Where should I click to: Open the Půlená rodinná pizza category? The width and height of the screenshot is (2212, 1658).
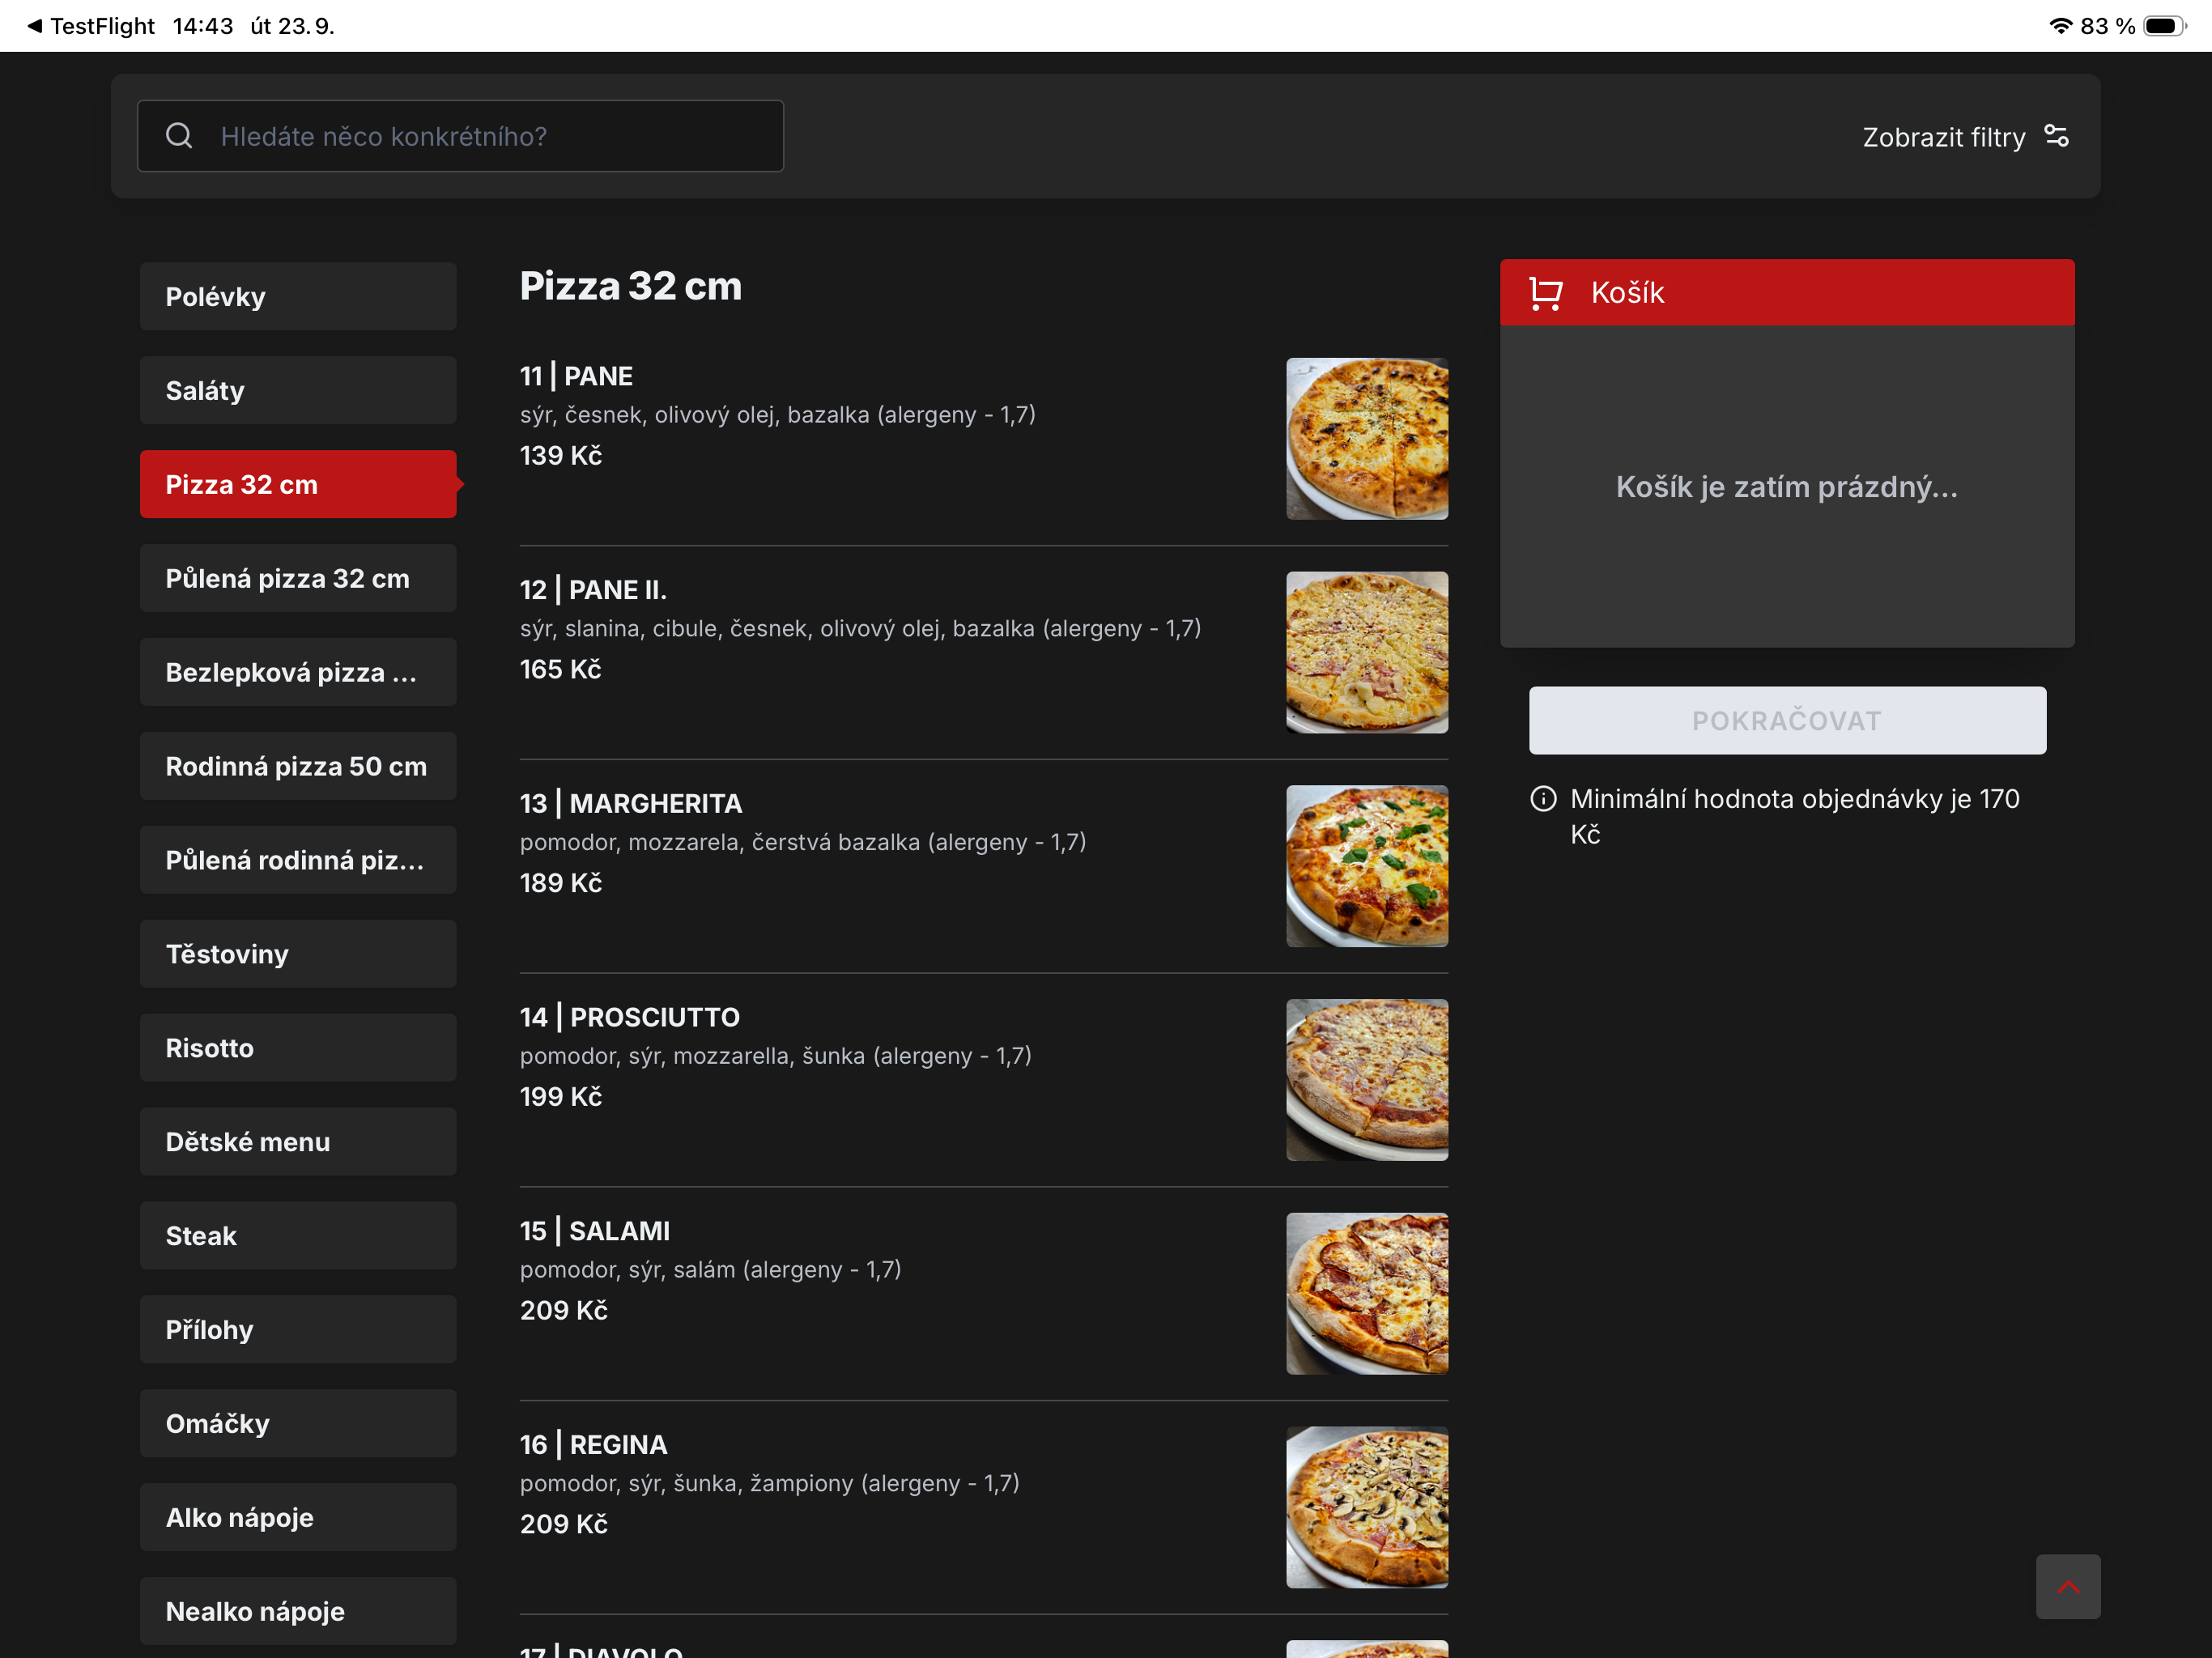click(298, 861)
